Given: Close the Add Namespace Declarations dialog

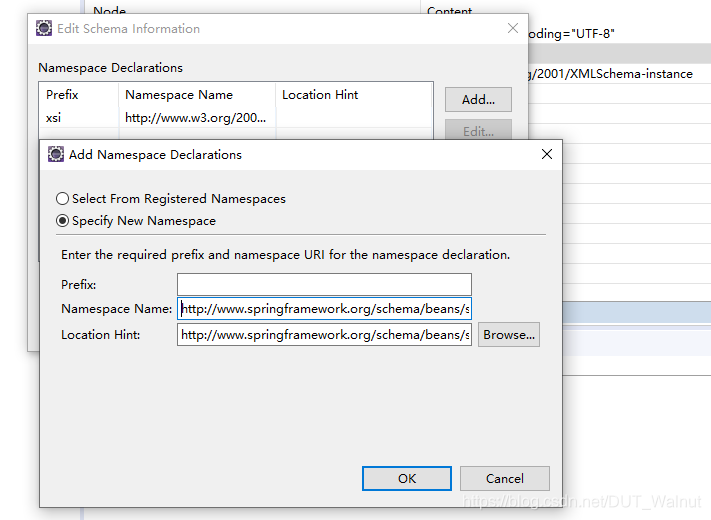Looking at the screenshot, I should 547,154.
